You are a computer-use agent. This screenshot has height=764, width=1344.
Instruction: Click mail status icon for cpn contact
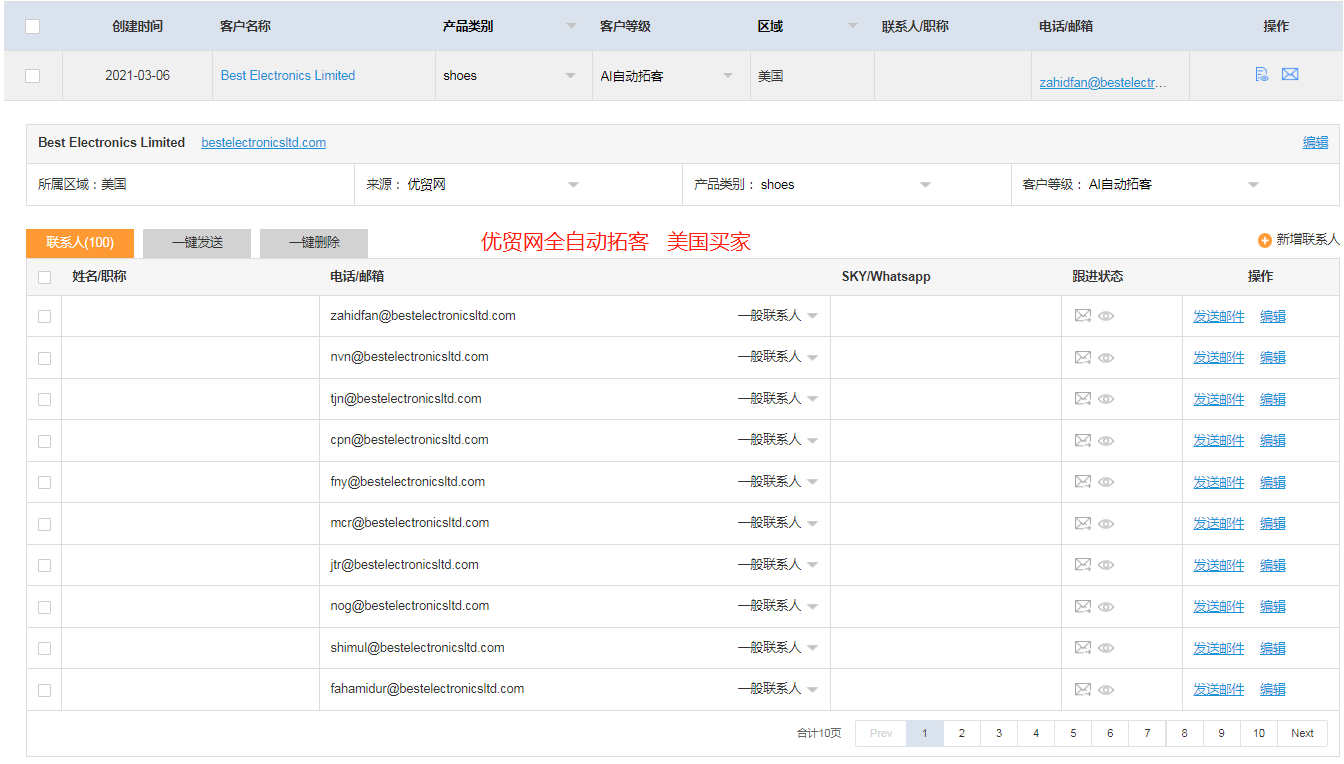[x=1083, y=440]
